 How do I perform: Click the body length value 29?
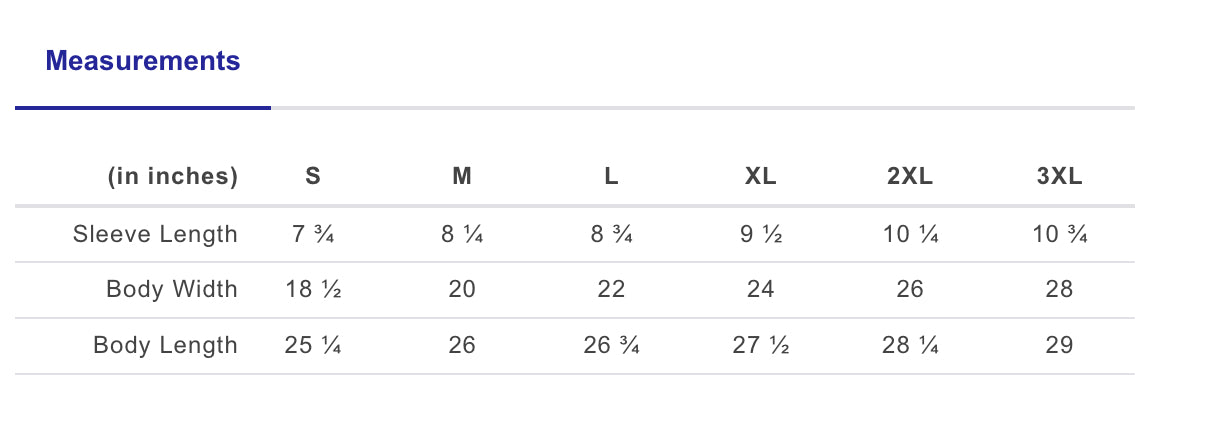[x=1059, y=346]
